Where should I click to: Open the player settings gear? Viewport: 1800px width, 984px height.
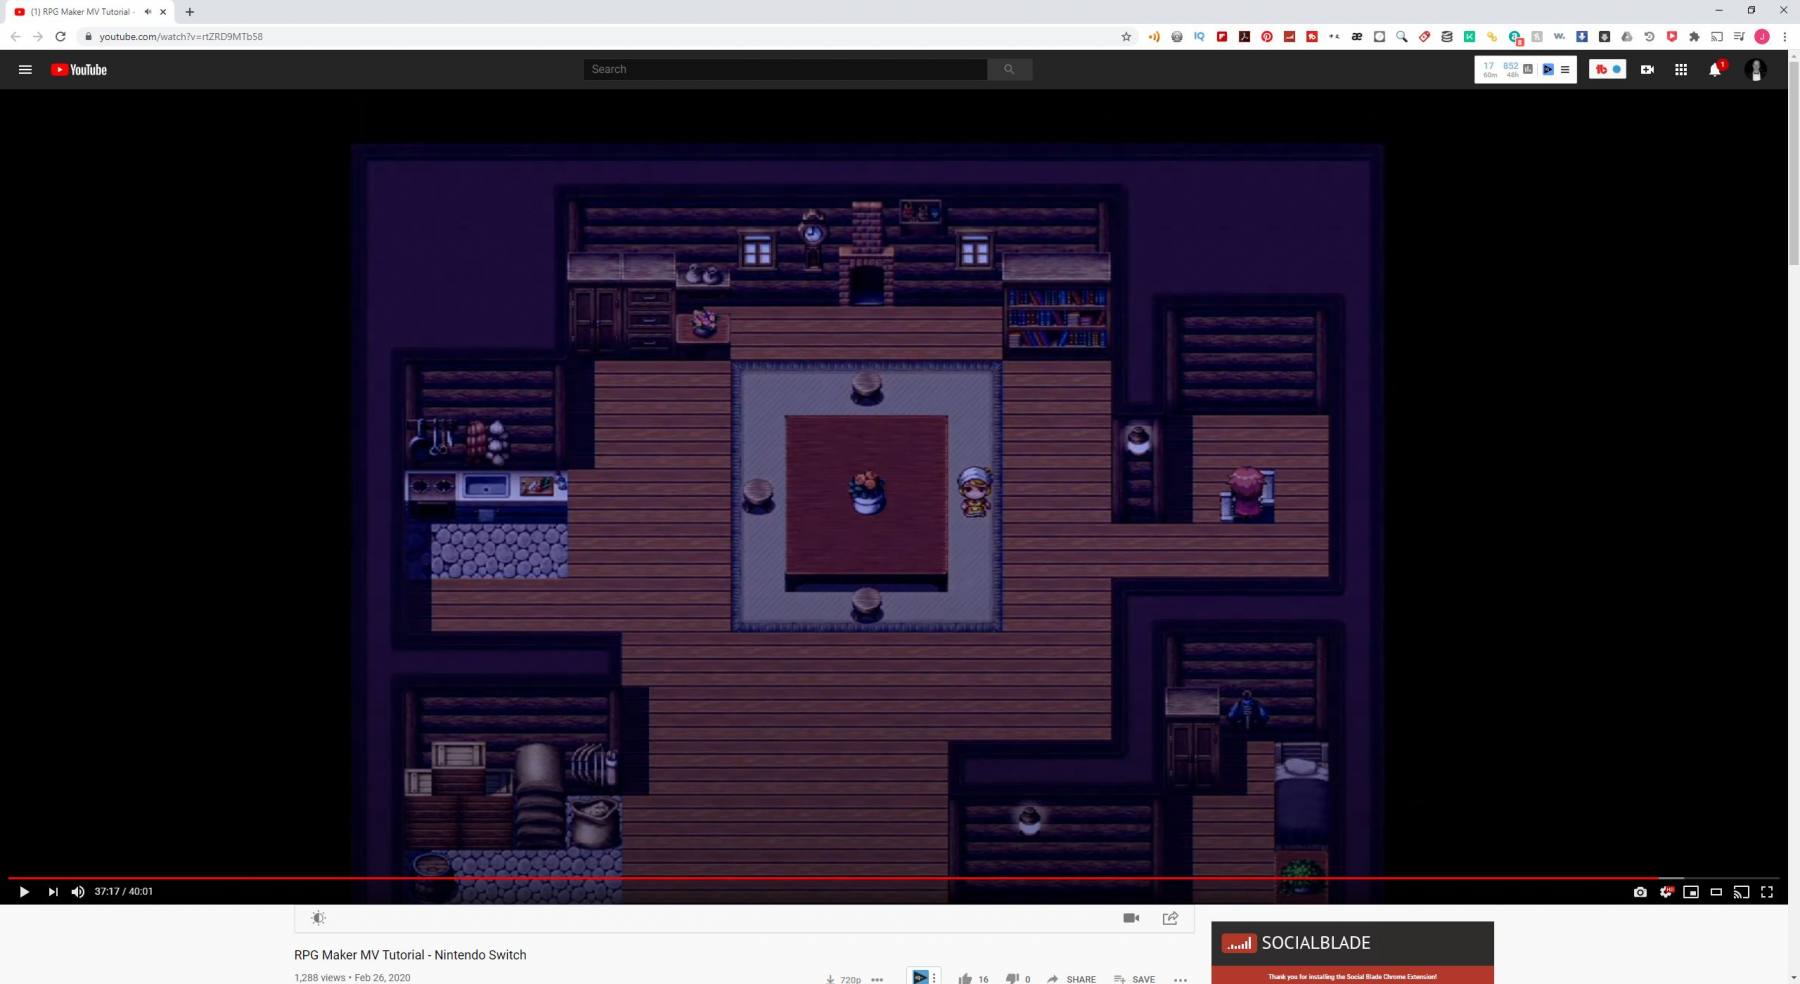tap(1666, 892)
